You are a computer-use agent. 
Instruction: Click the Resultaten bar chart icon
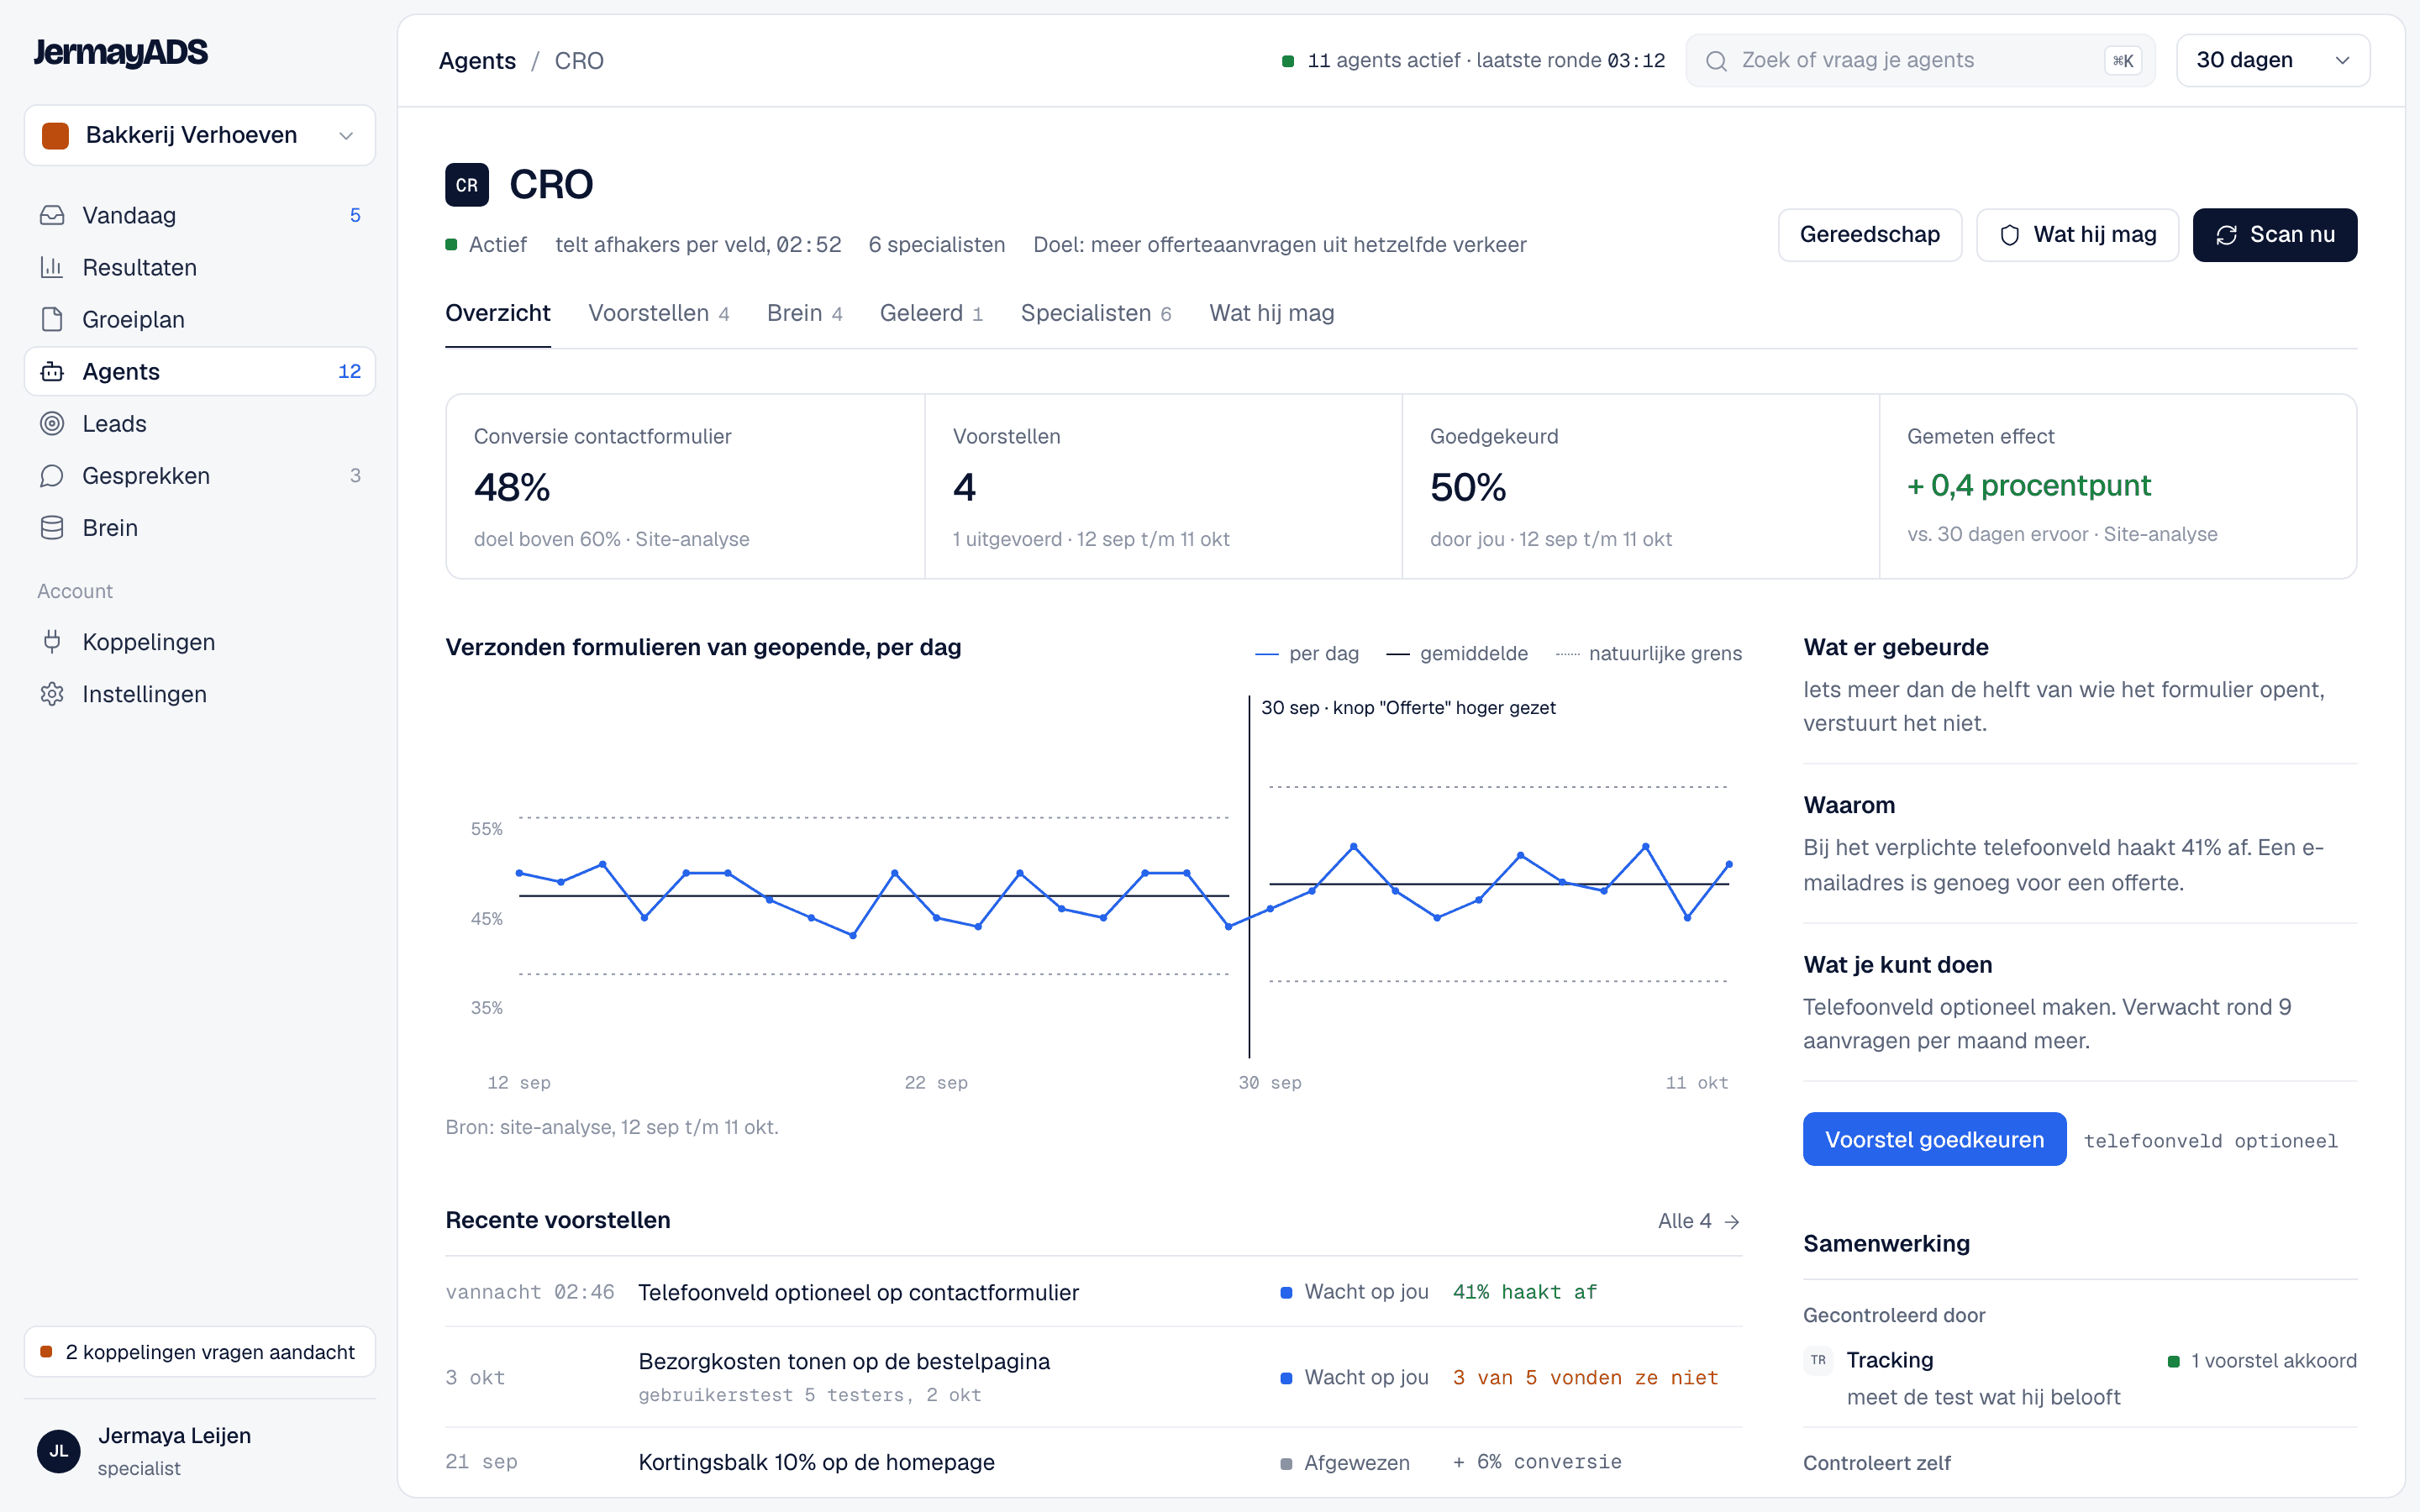[x=52, y=267]
